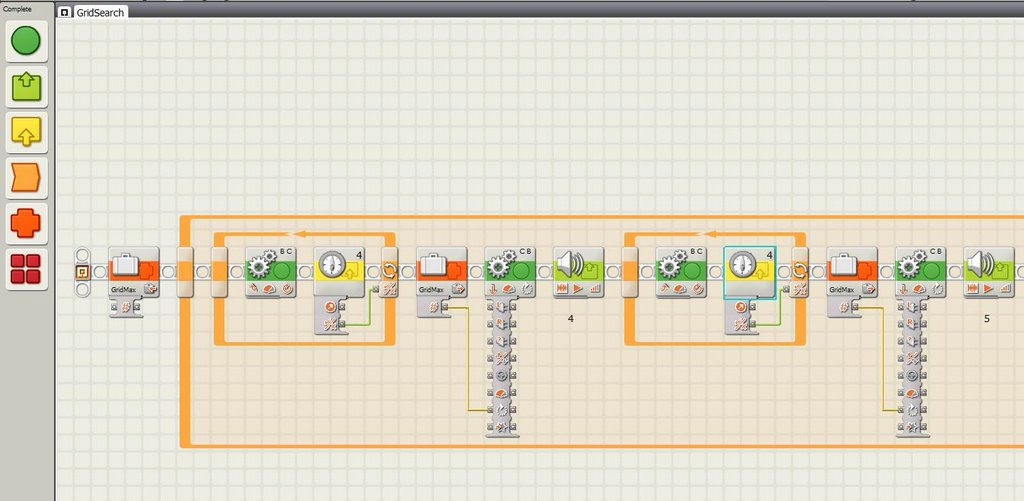The height and width of the screenshot is (501, 1024).
Task: Open the Flow palette orange icon
Action: [25, 178]
